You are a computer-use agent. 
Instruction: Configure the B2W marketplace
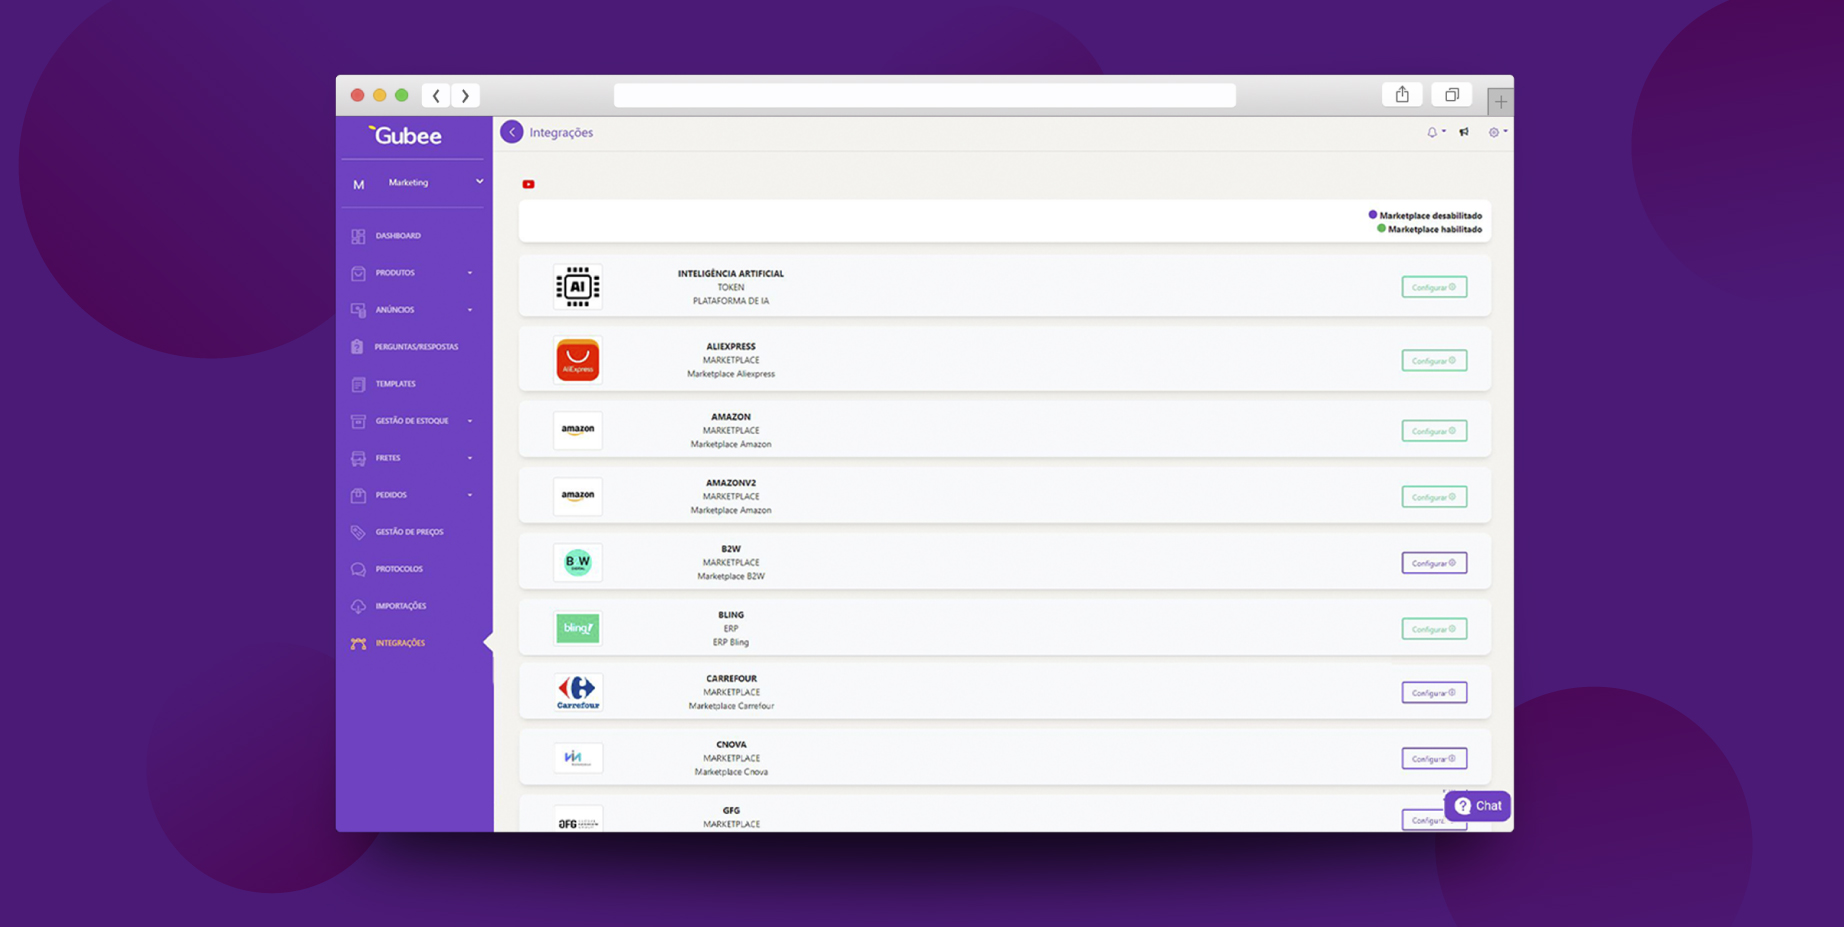pos(1434,563)
